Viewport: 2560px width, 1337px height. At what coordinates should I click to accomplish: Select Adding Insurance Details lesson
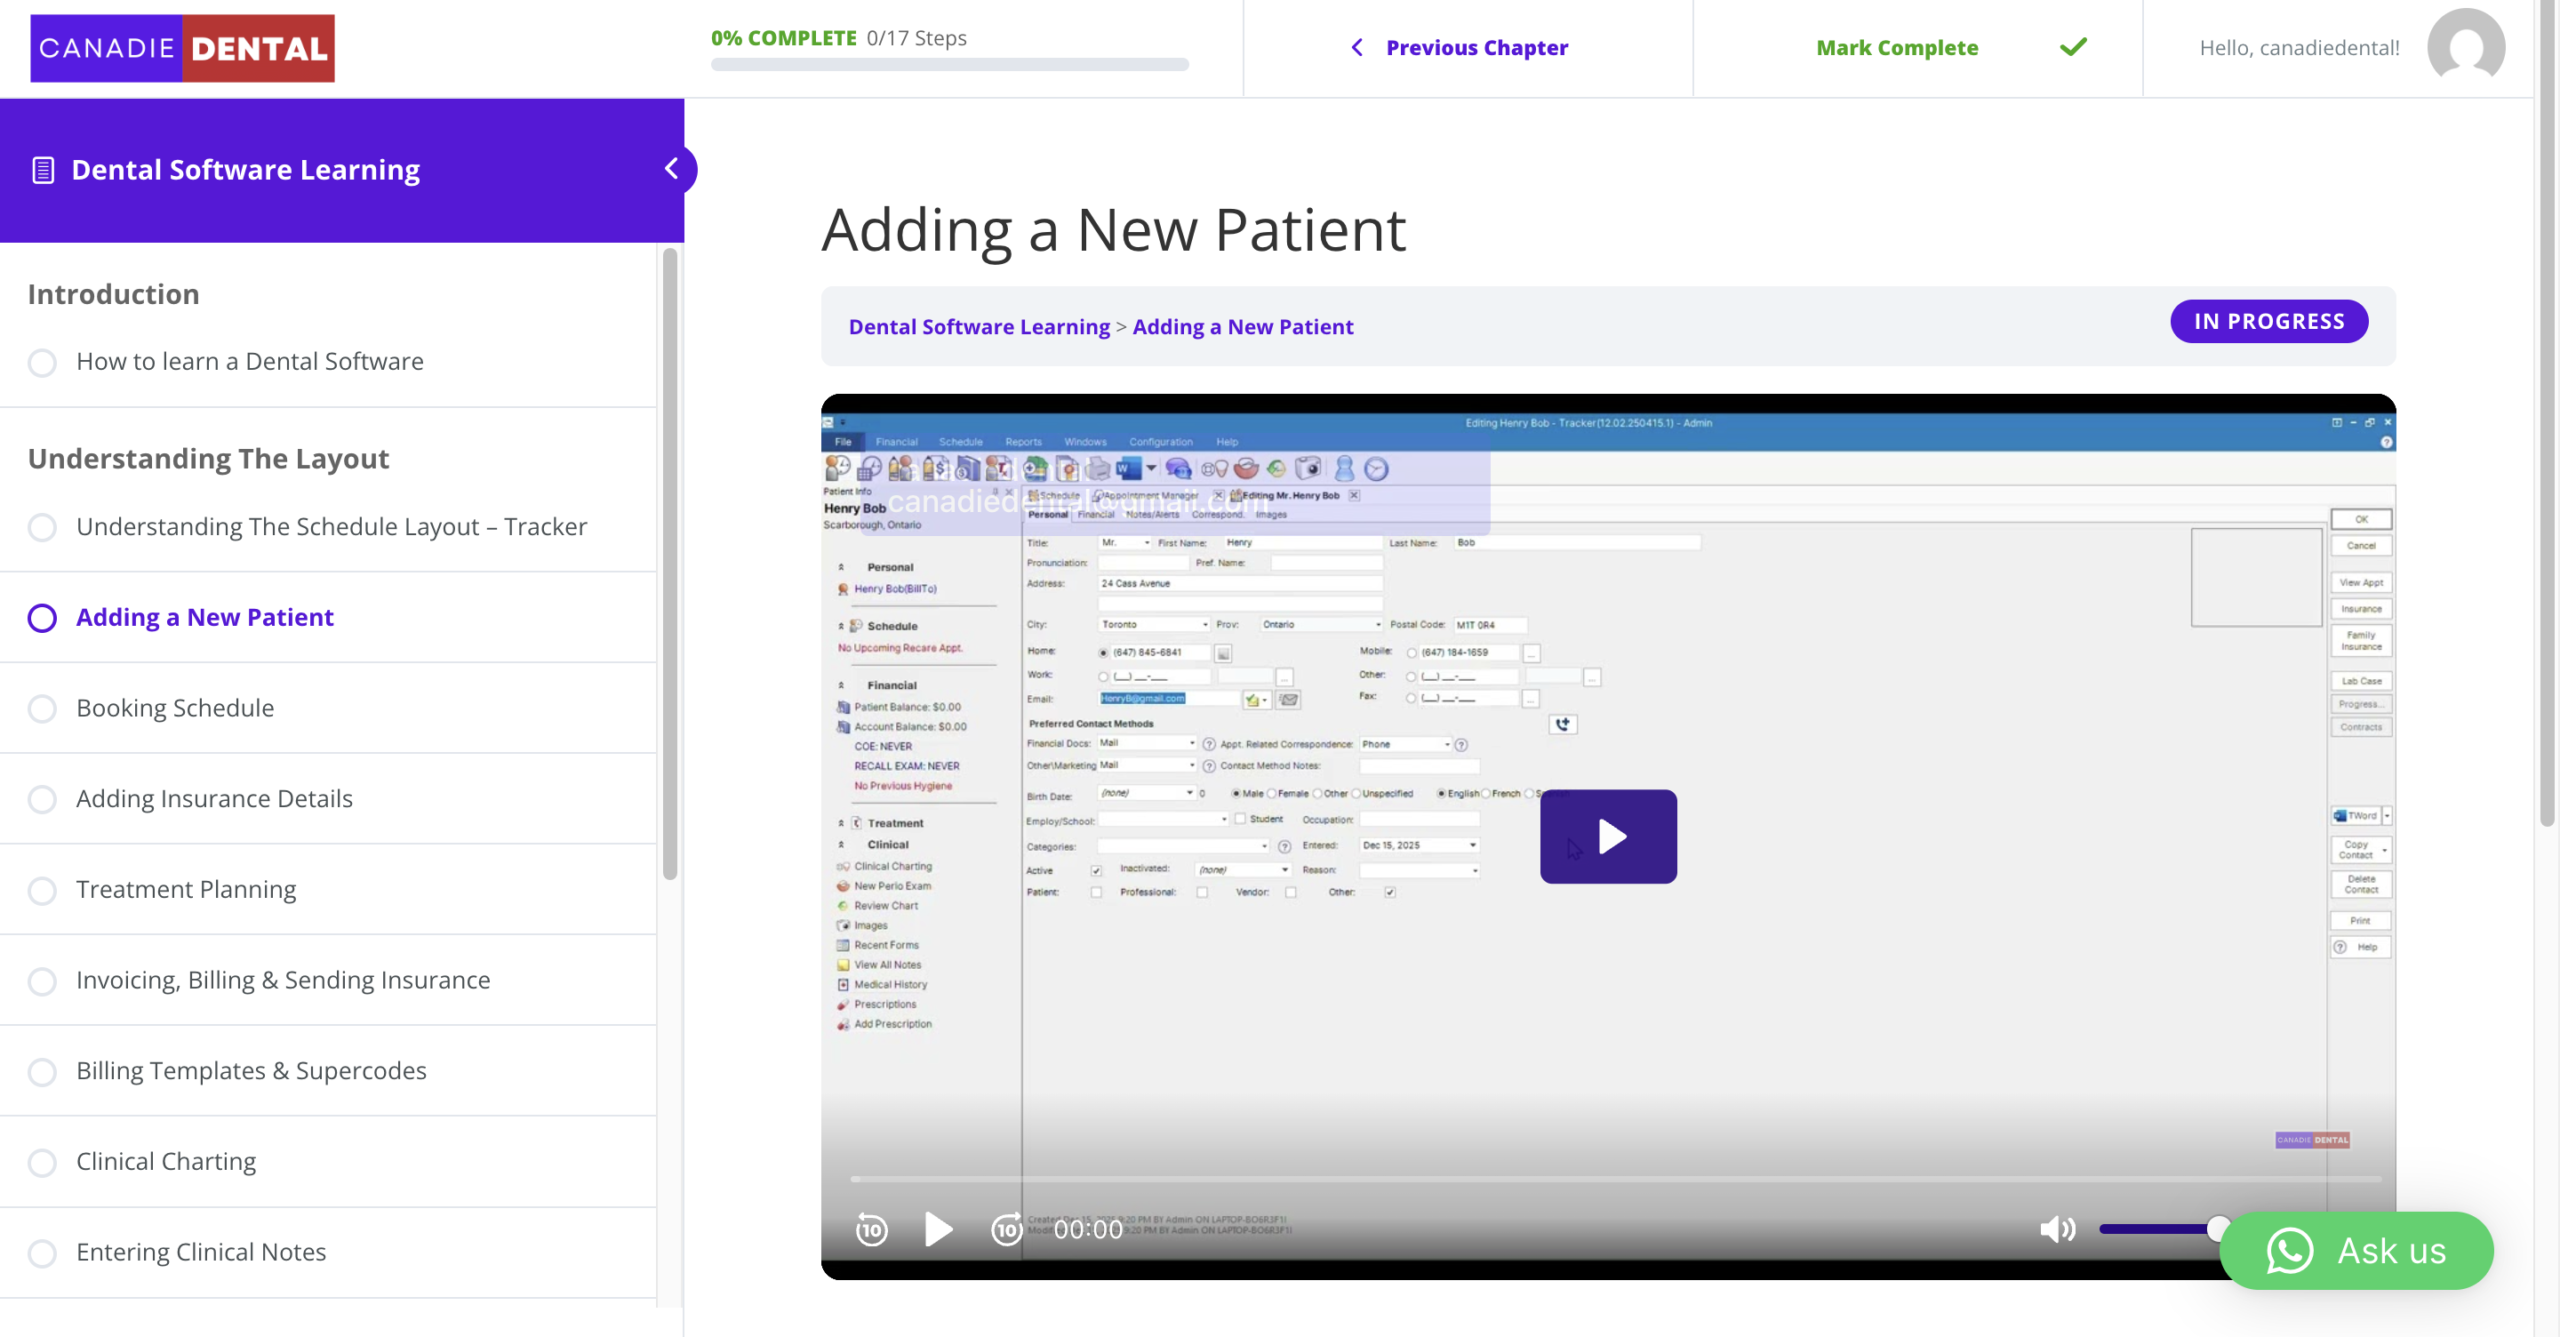coord(214,798)
